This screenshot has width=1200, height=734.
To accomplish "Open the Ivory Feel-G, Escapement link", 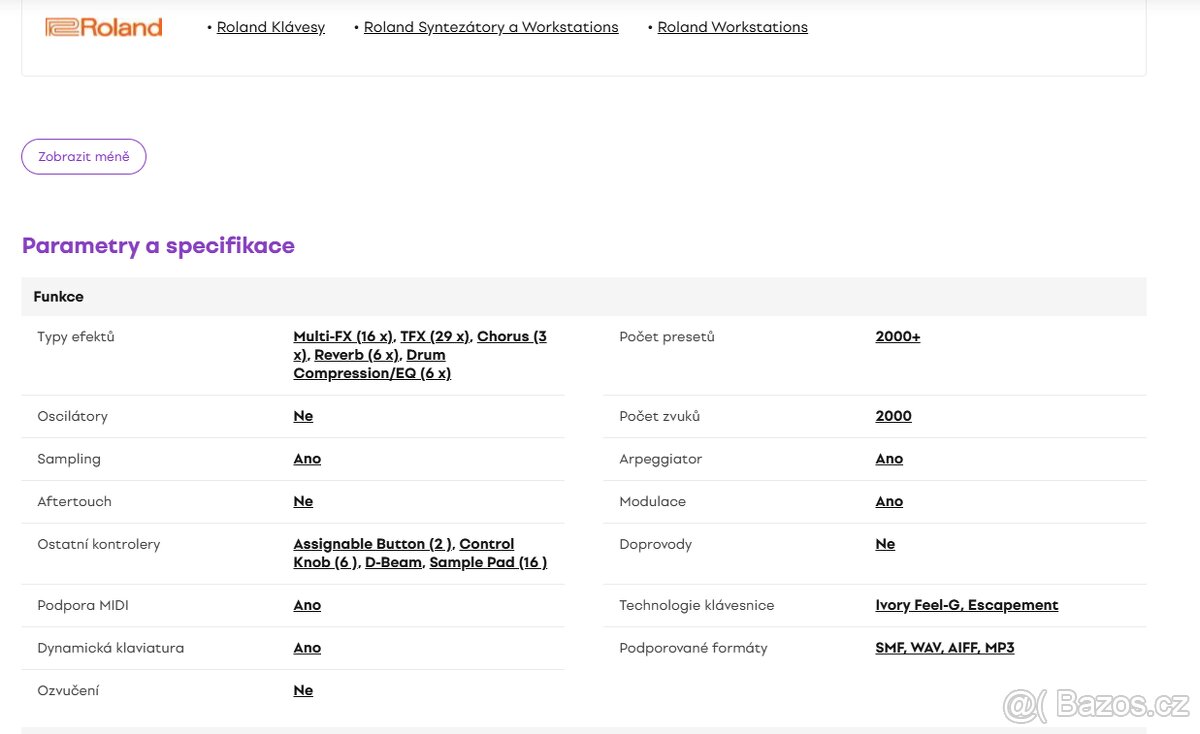I will click(x=966, y=605).
